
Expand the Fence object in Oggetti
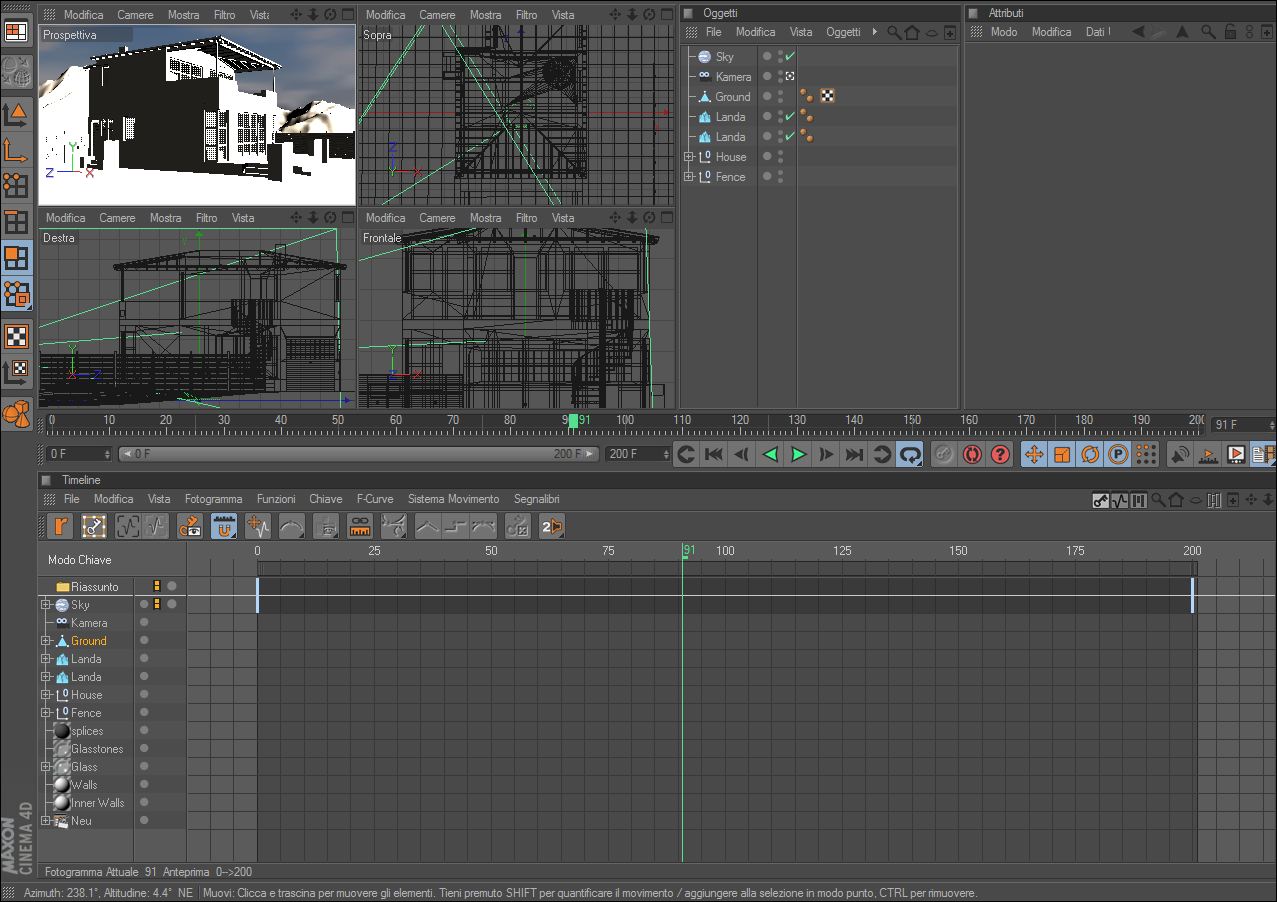point(688,177)
